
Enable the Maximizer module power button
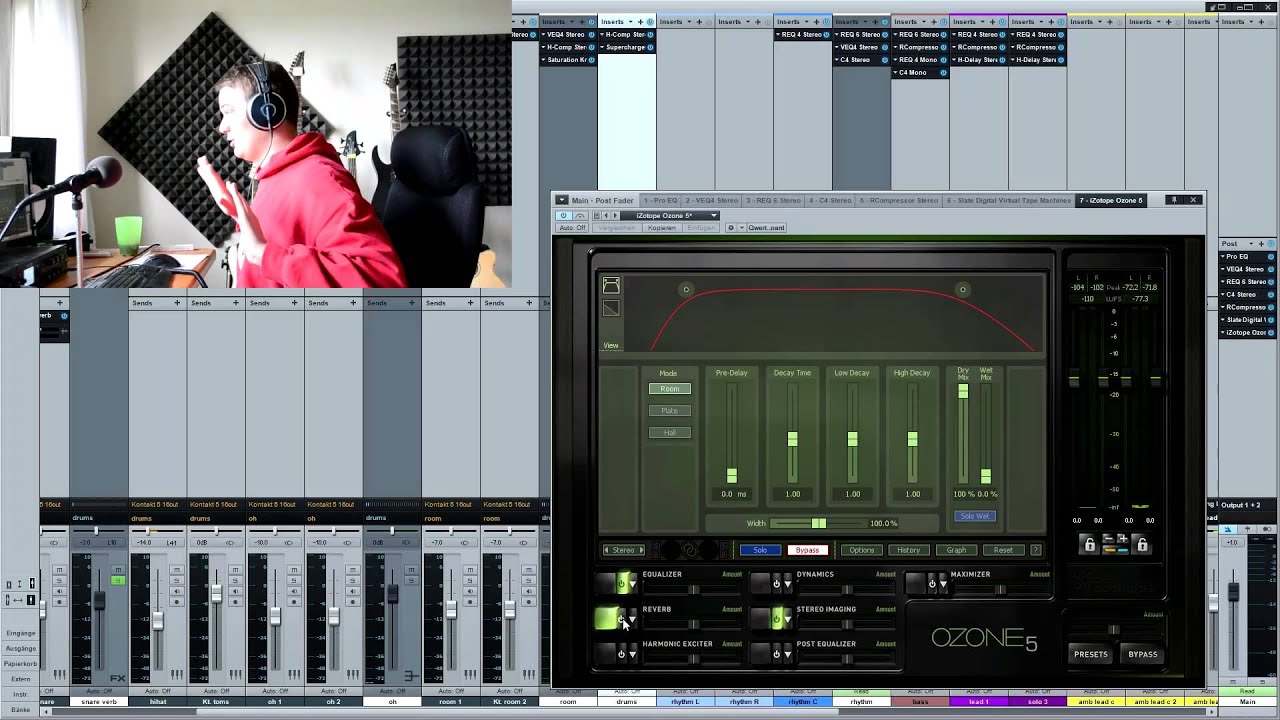click(x=933, y=584)
